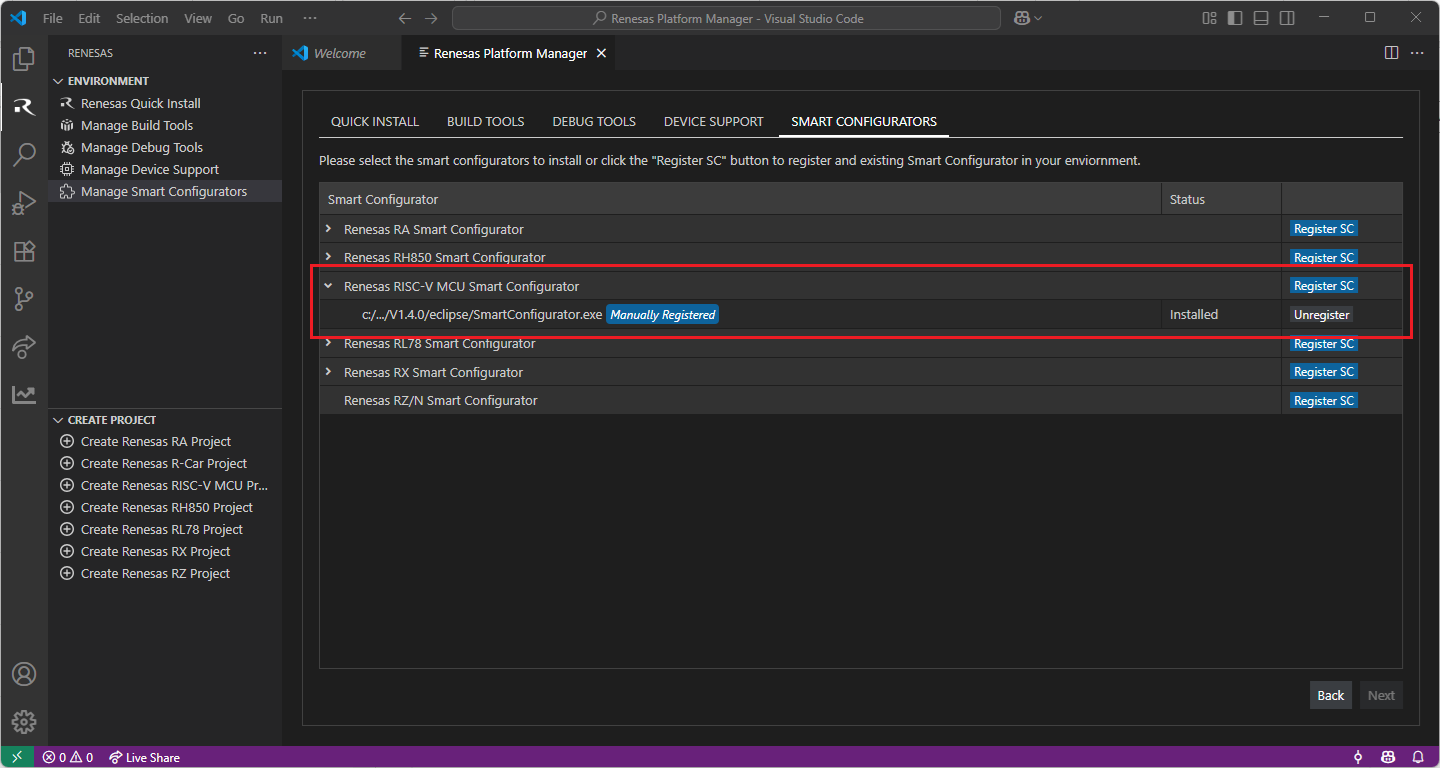Open the Search view icon

coord(24,155)
